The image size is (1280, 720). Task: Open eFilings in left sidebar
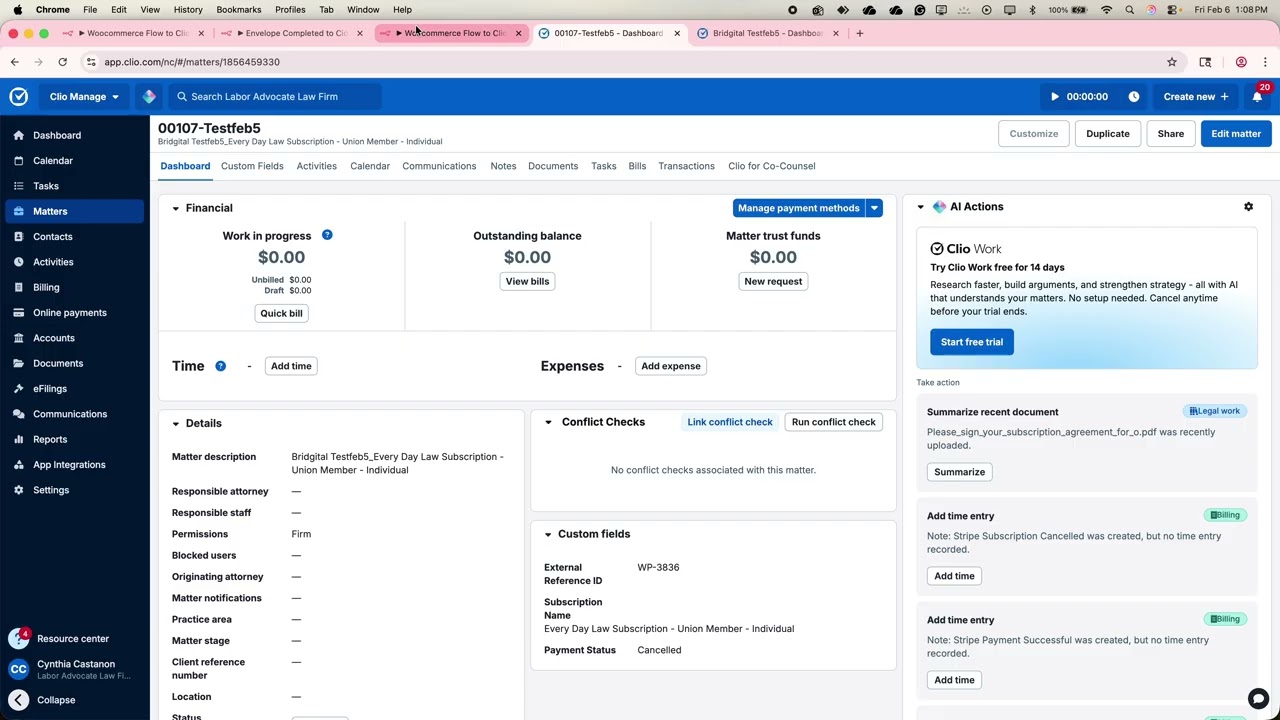(50, 389)
